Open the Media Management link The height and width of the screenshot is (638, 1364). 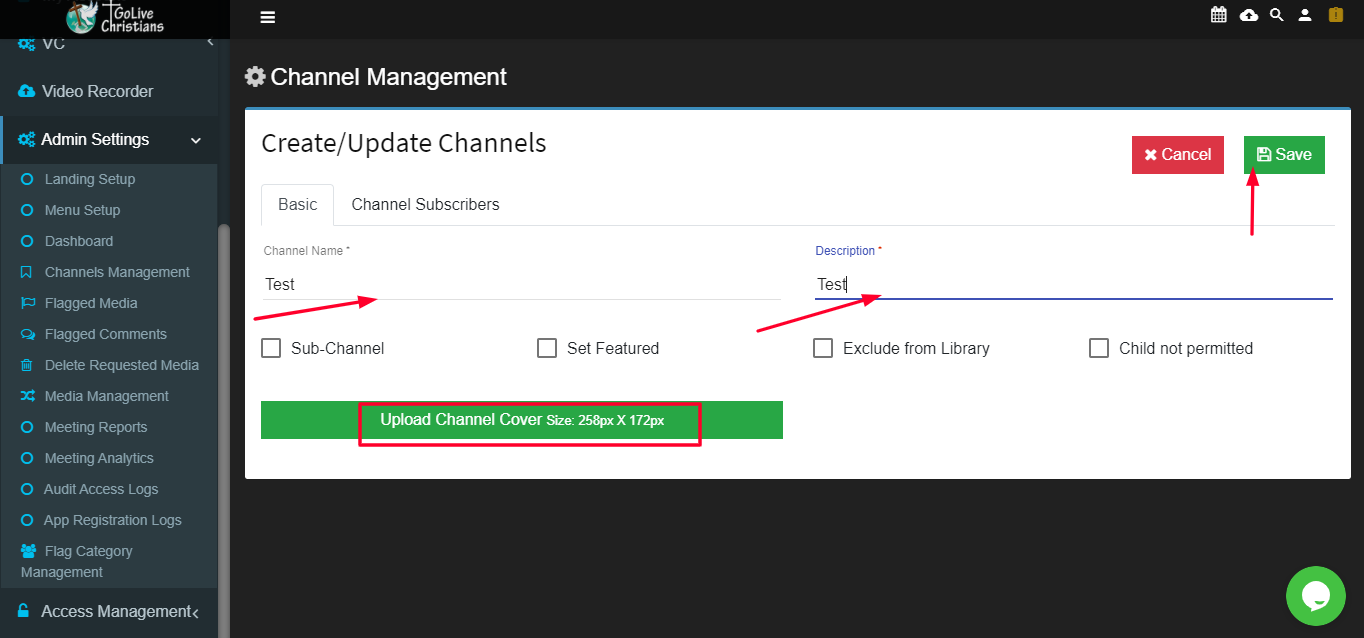click(107, 396)
